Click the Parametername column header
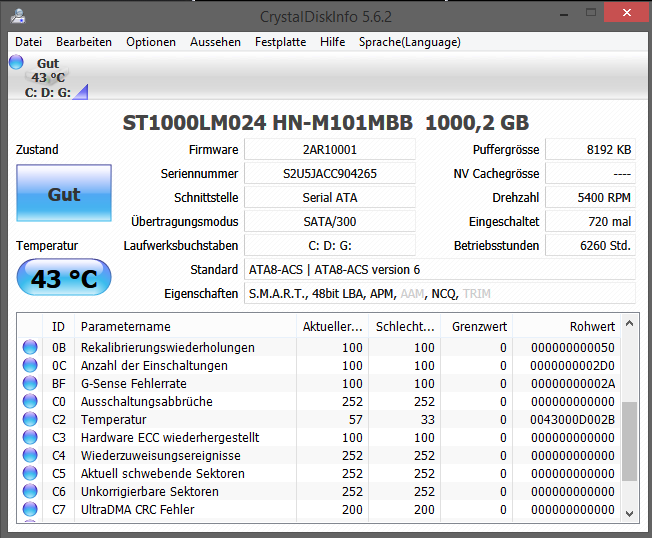Image resolution: width=652 pixels, height=538 pixels. click(x=185, y=326)
